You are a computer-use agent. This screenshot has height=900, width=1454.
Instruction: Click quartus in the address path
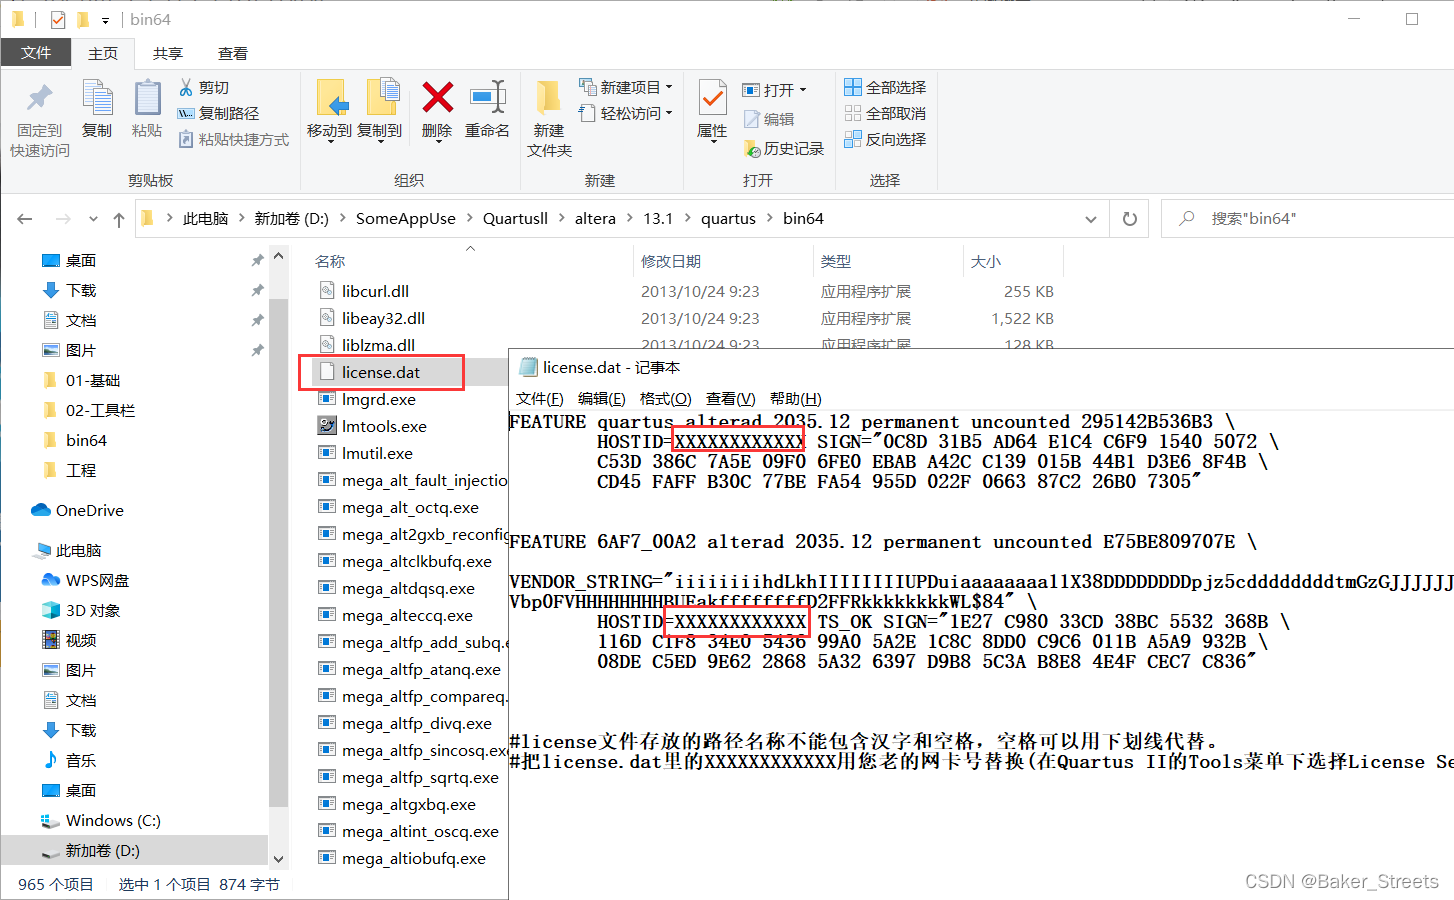click(x=728, y=219)
